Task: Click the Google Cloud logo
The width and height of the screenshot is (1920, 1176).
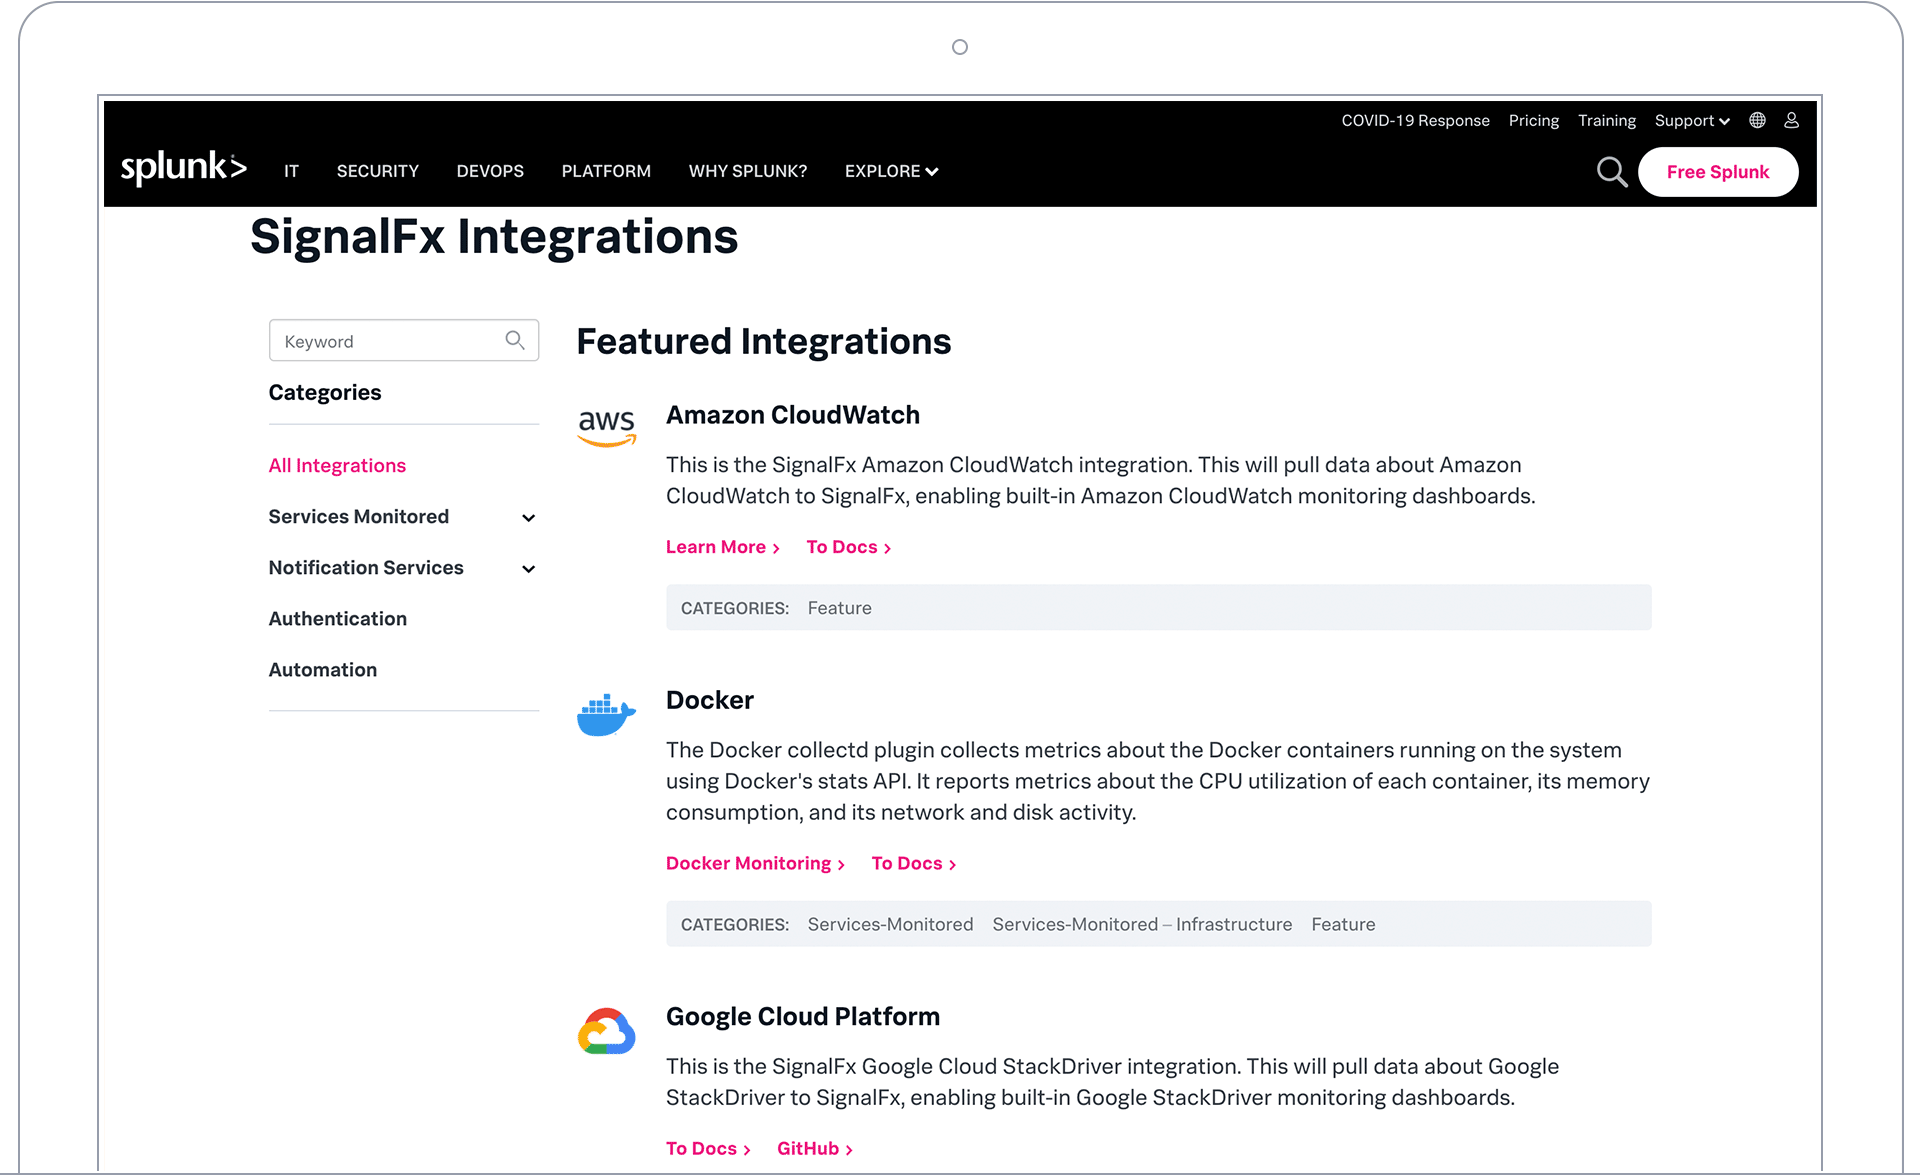Action: 606,1031
